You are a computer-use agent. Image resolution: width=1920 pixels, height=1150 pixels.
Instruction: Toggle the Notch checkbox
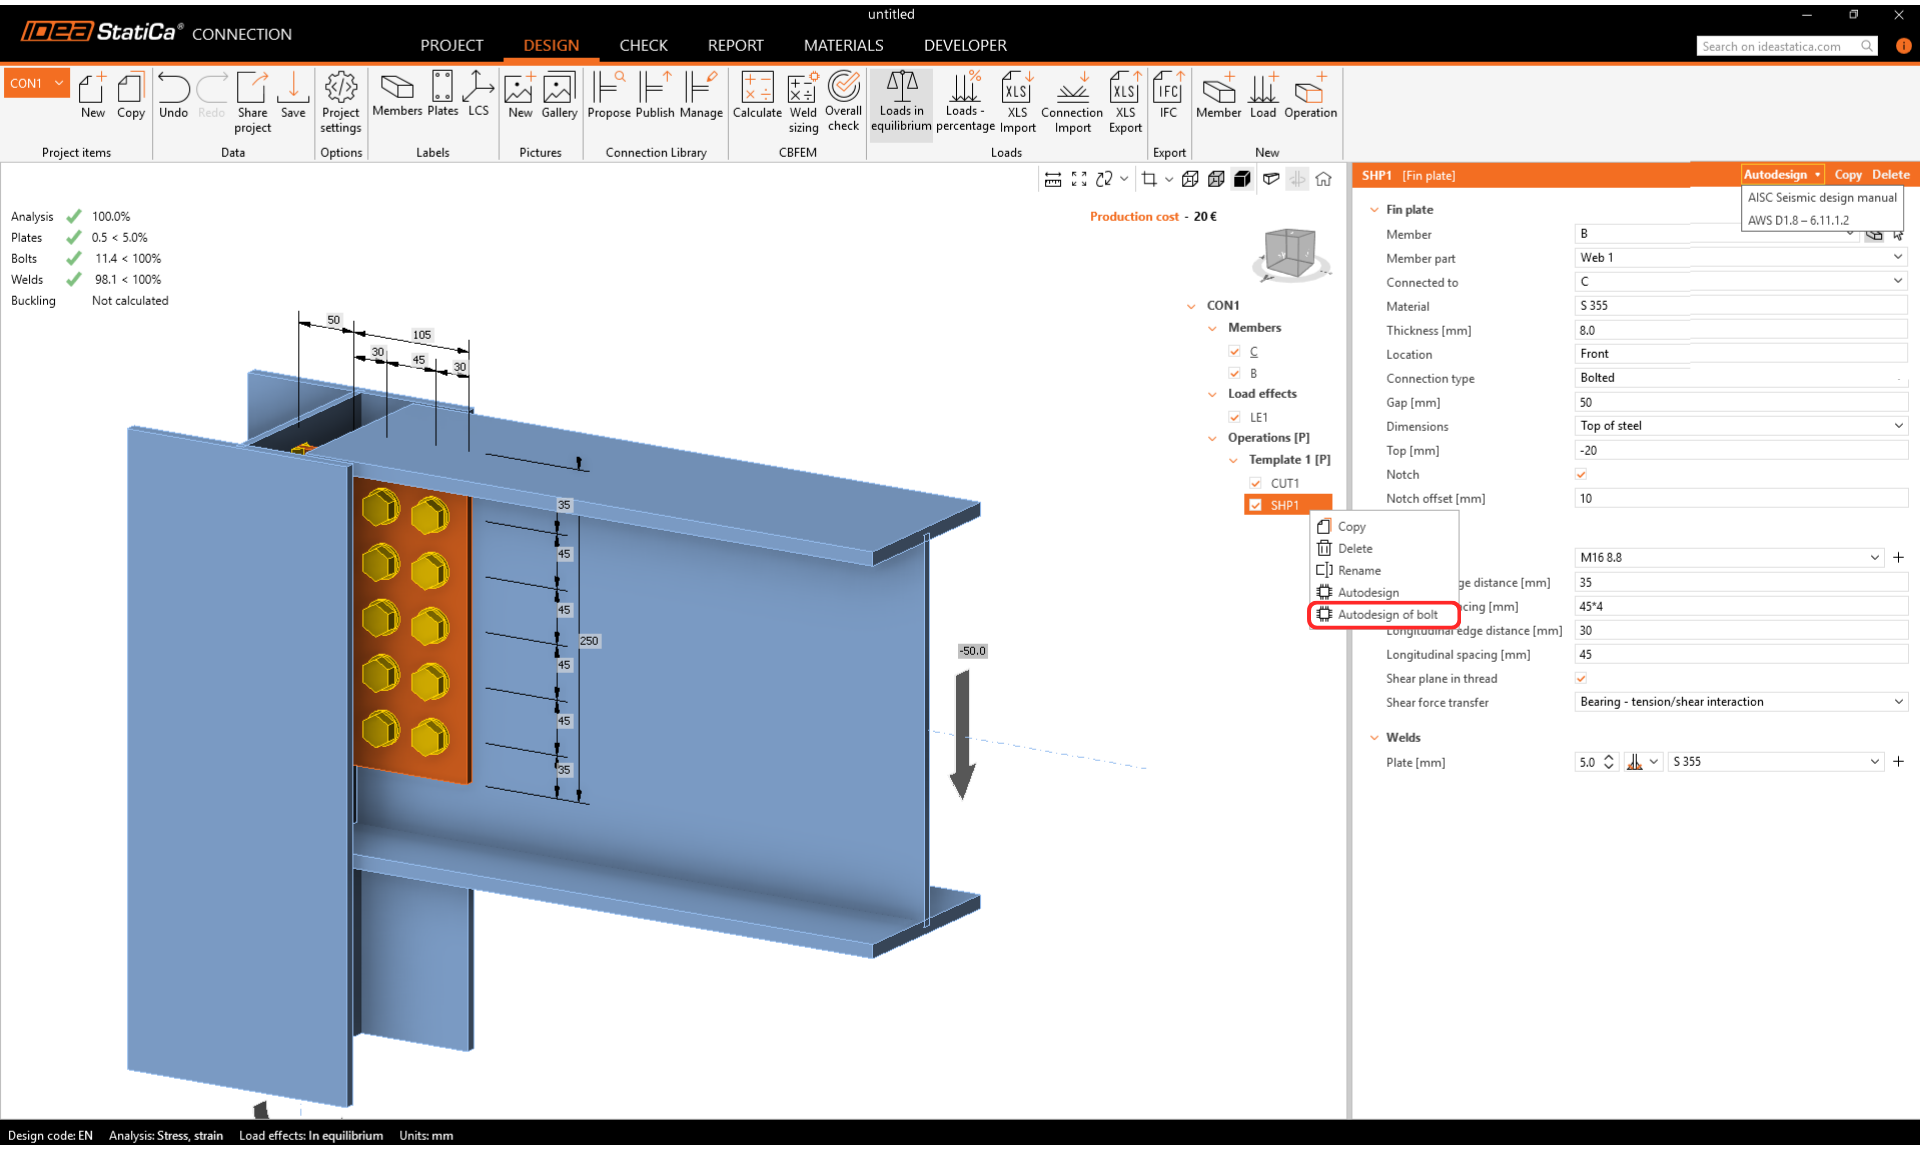pyautogui.click(x=1581, y=475)
